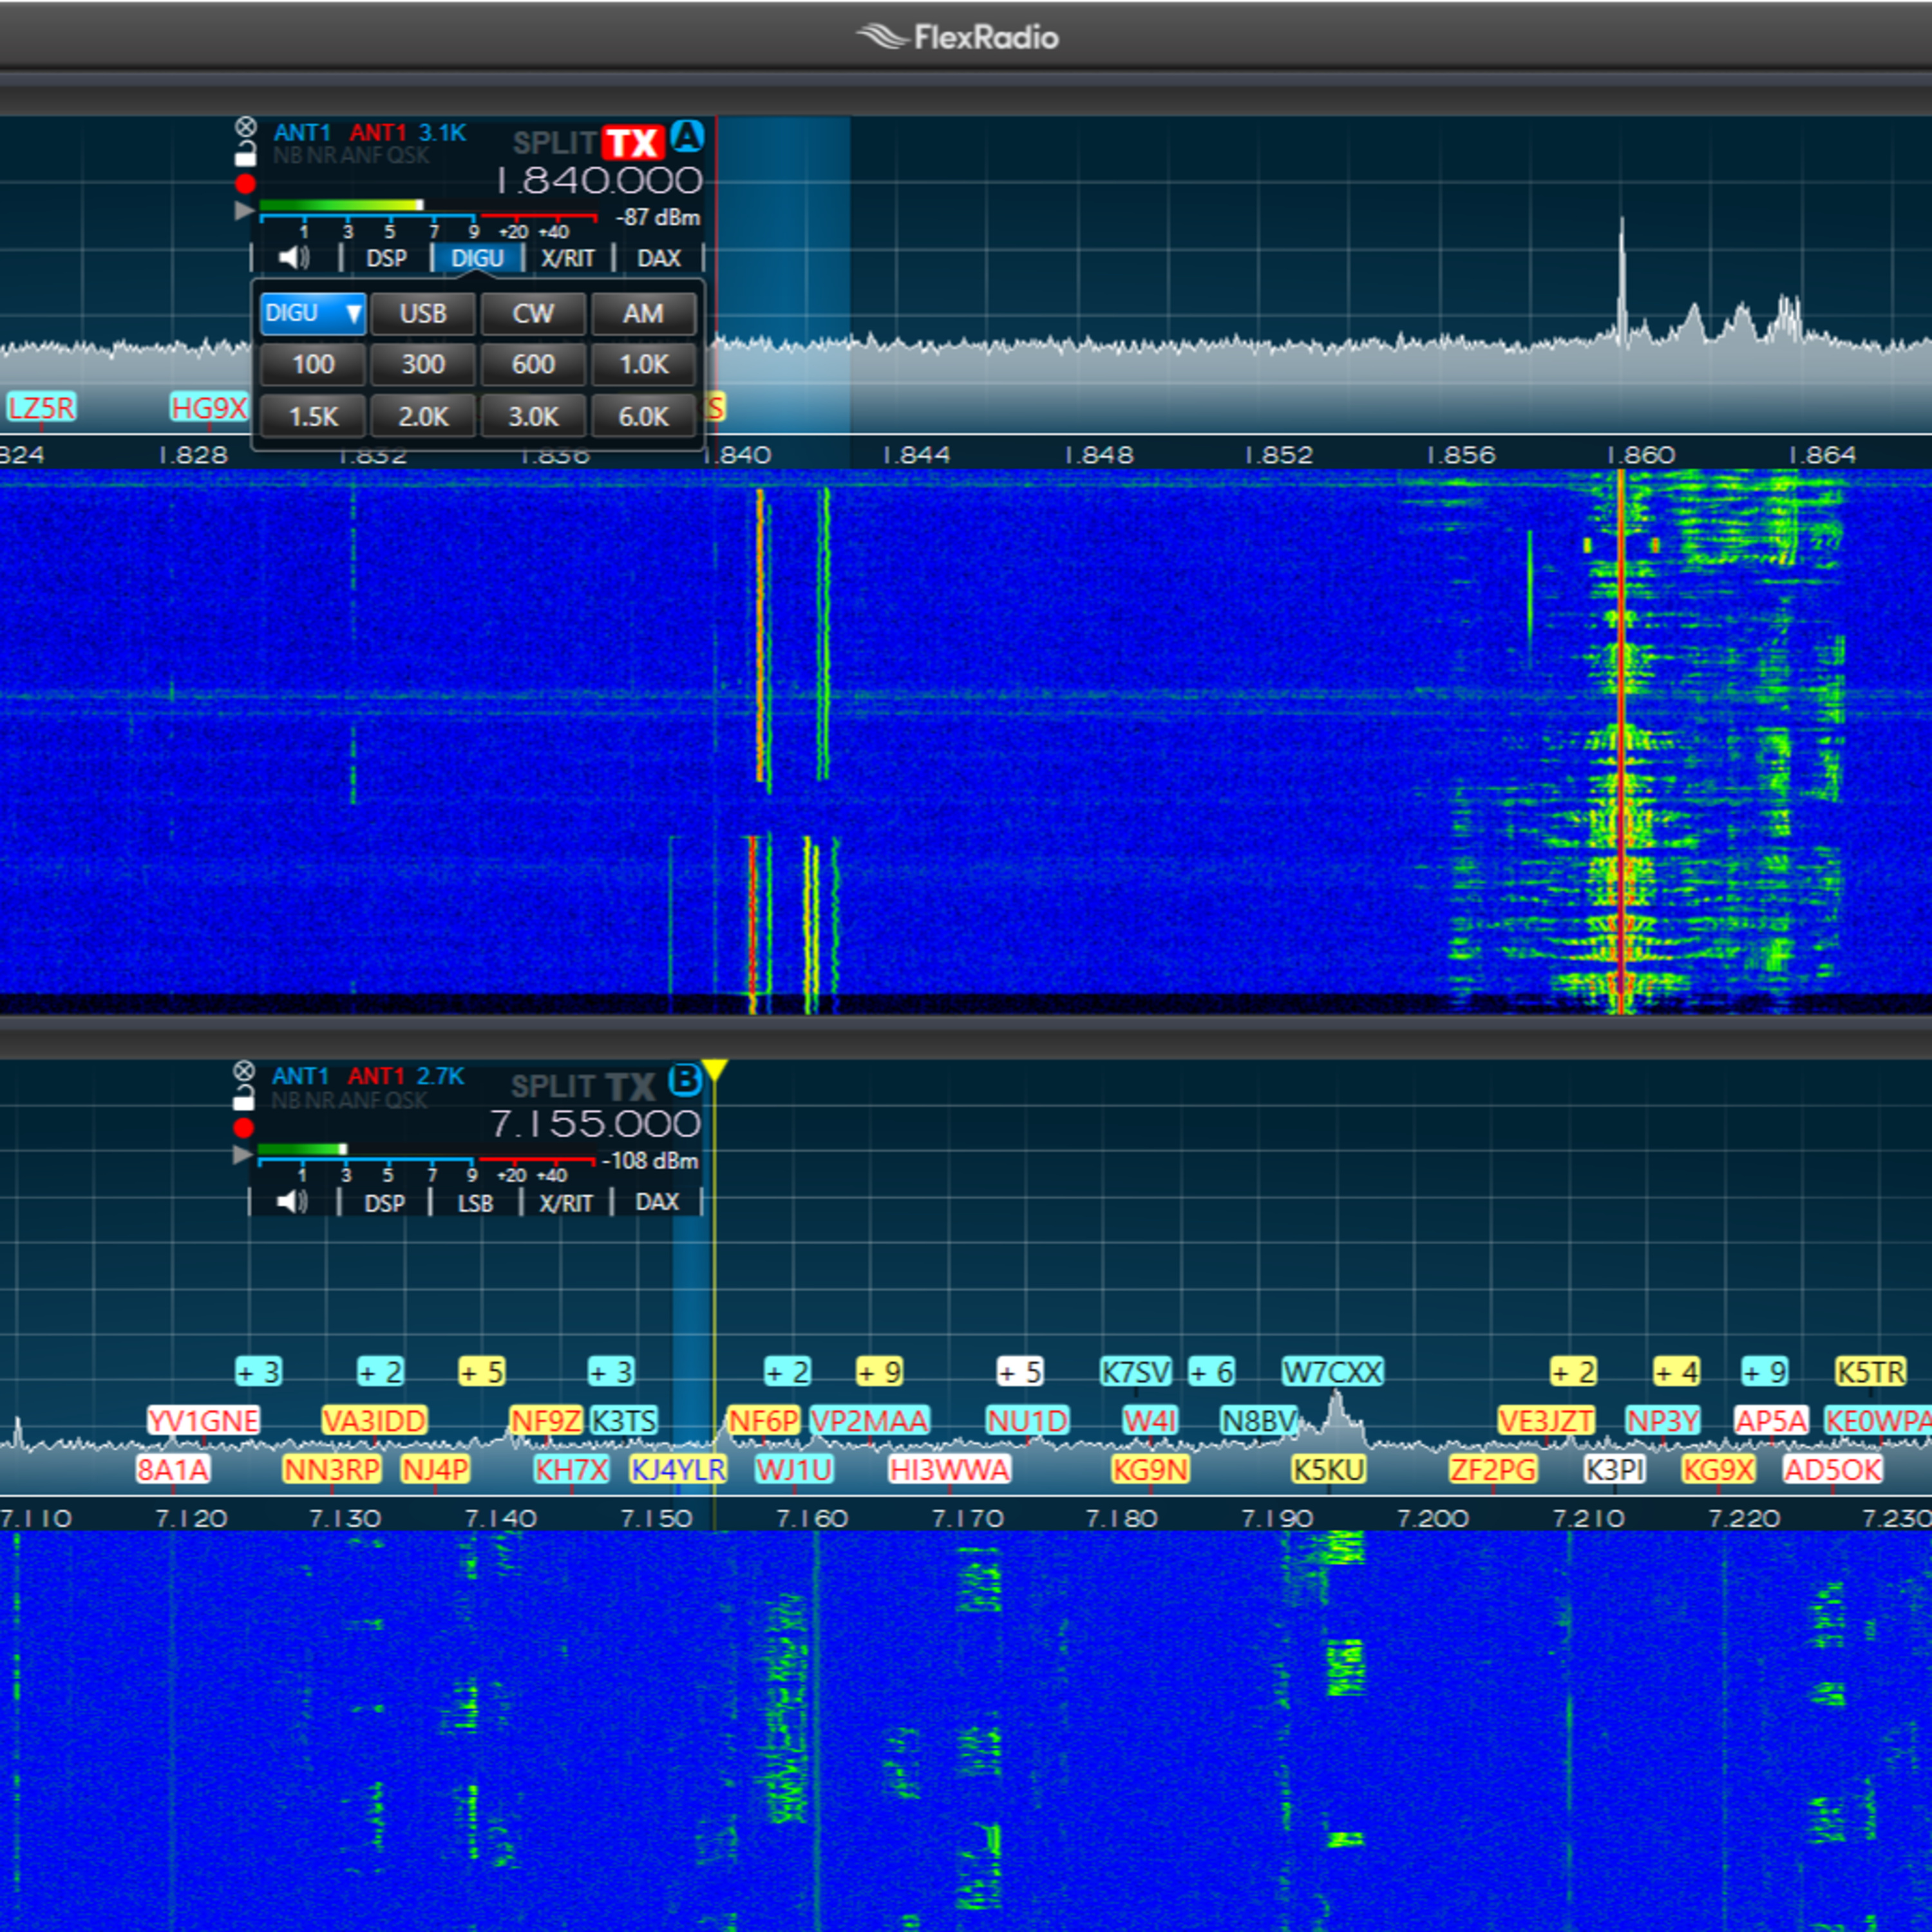The width and height of the screenshot is (1932, 1932).
Task: Open the DSP tab on slice A
Action: coord(386,258)
